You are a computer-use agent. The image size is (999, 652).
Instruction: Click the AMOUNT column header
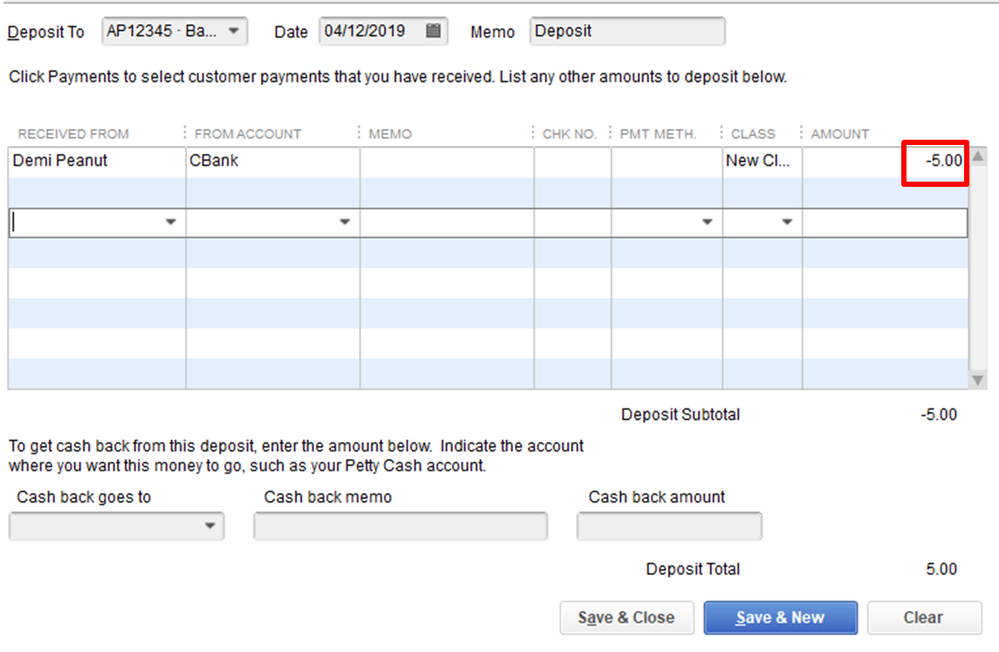click(x=840, y=134)
